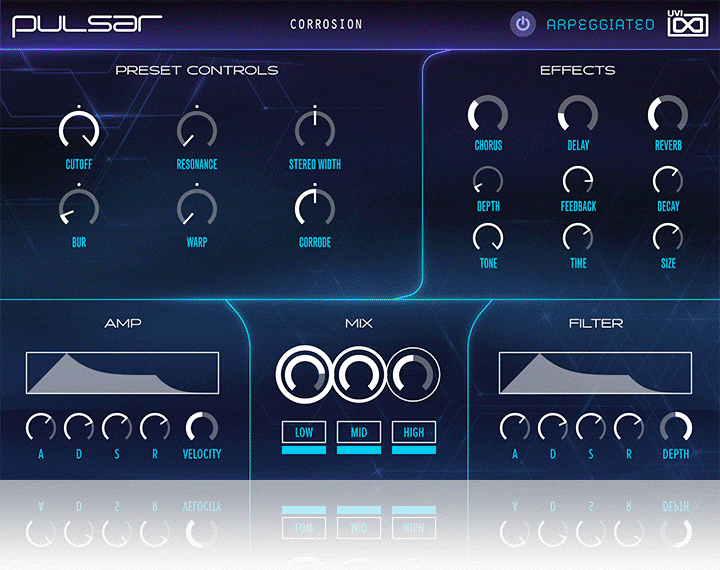Click the Corrode knob
Screen dimensions: 720x570
315,208
